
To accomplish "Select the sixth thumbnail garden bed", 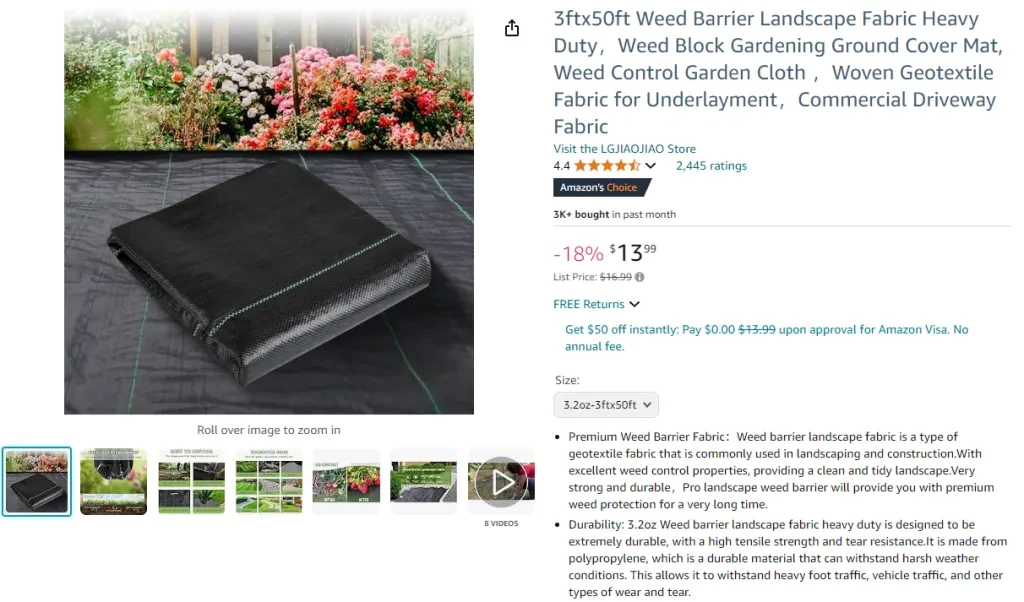I will click(x=424, y=482).
